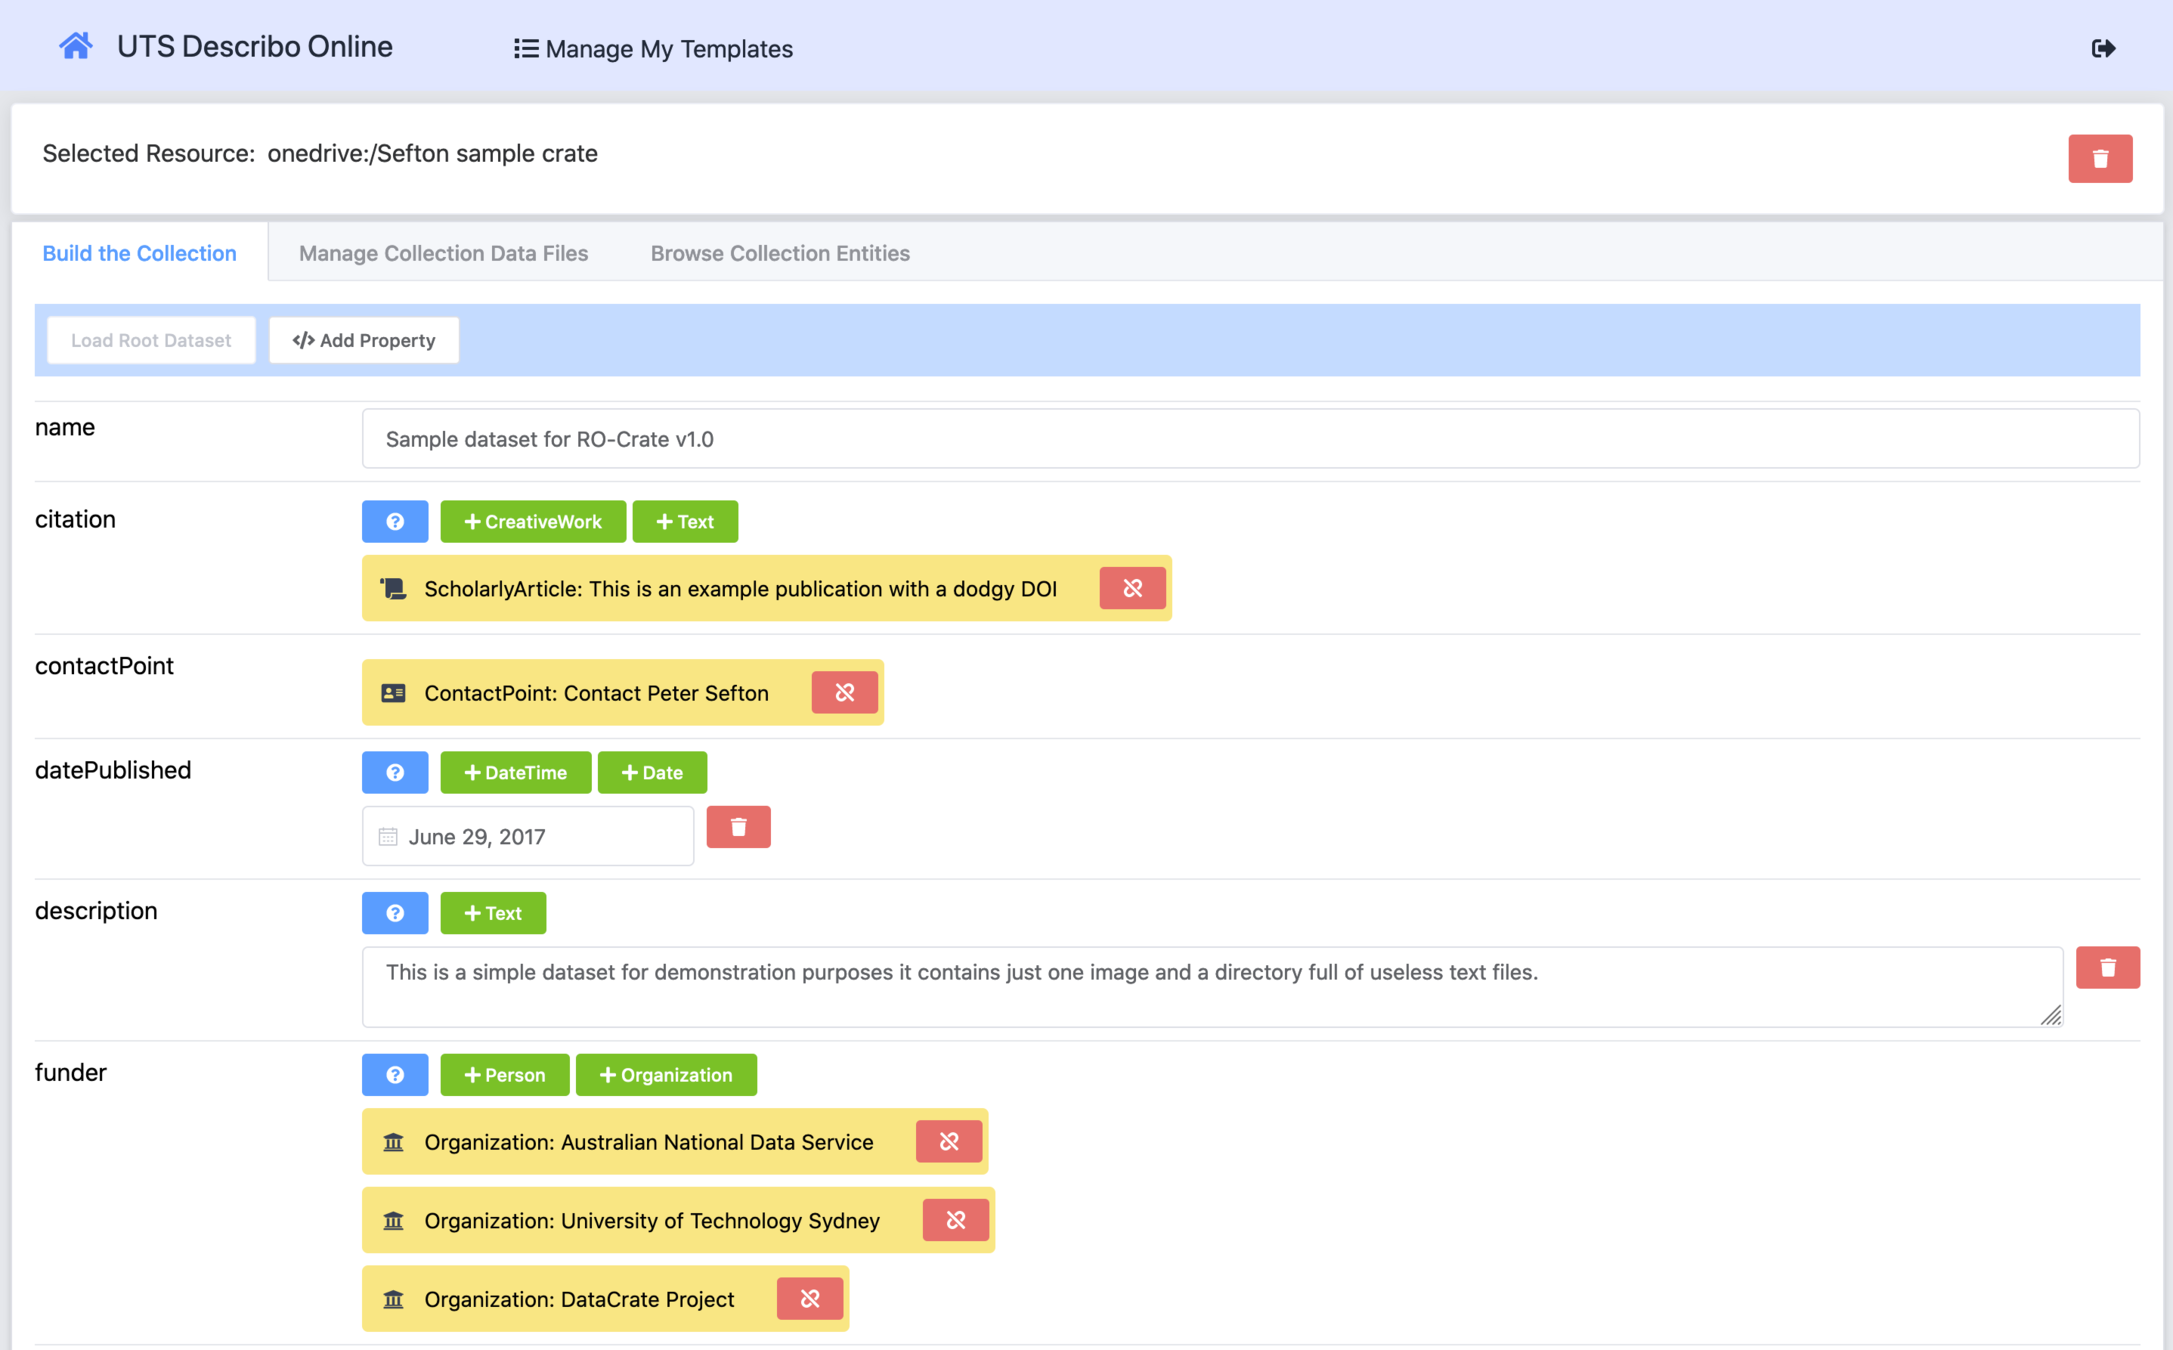Unlink Australian National Data Service funder
Screen dimensions: 2173x1350
point(948,1141)
